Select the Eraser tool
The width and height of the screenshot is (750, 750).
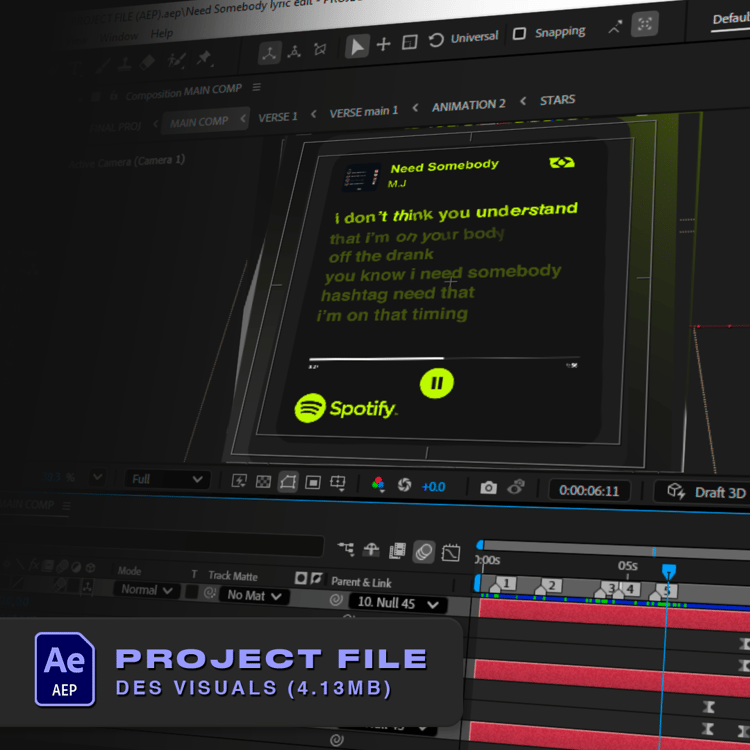[147, 62]
